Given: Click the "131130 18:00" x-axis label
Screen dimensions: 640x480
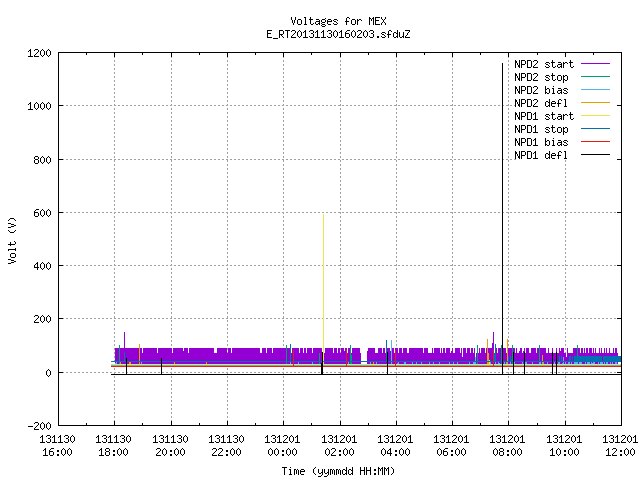Looking at the screenshot, I should coord(113,446).
